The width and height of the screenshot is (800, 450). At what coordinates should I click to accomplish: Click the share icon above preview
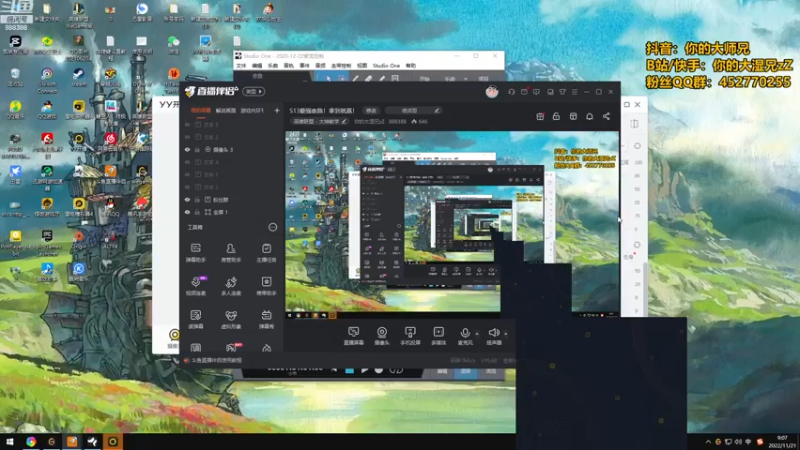[x=606, y=116]
